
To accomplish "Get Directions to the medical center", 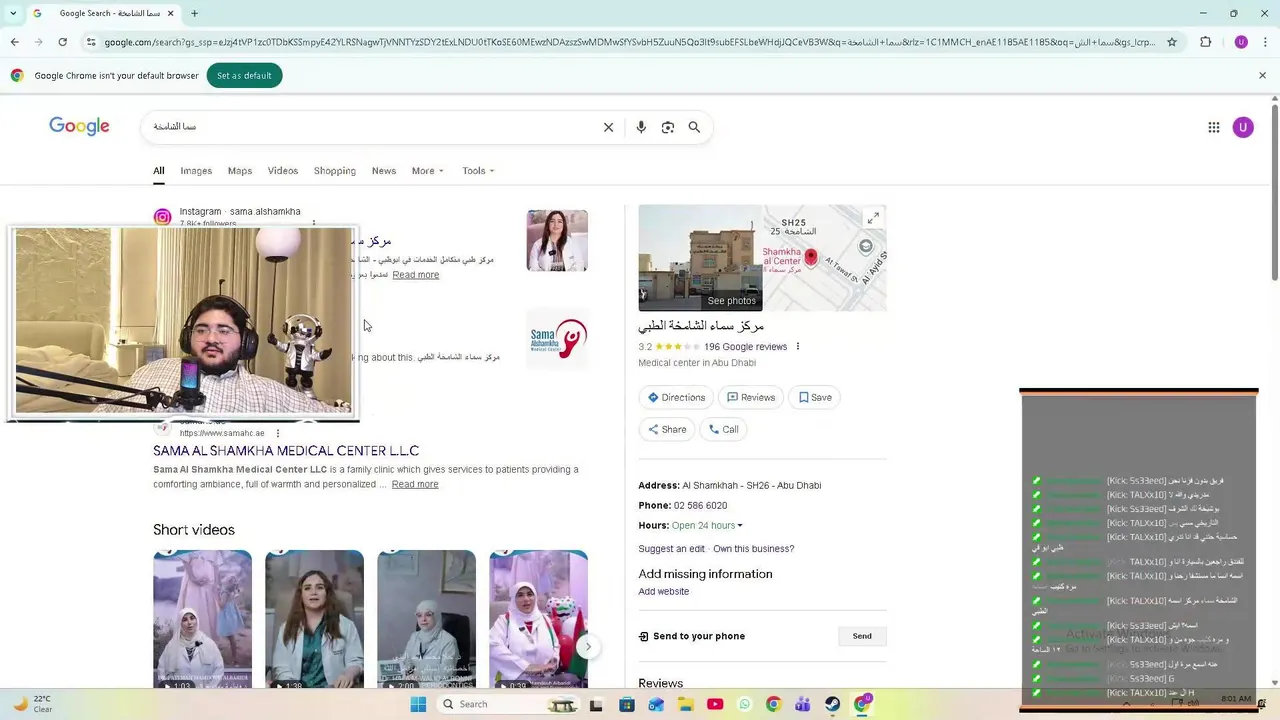I will click(677, 397).
